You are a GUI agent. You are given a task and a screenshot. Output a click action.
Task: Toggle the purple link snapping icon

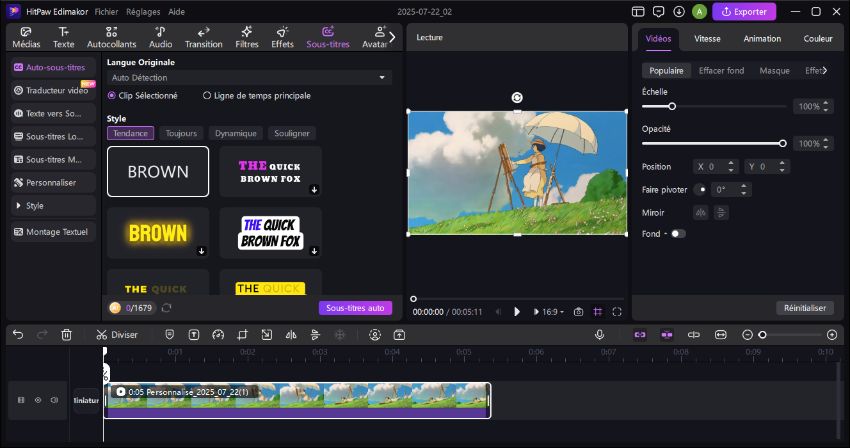640,335
